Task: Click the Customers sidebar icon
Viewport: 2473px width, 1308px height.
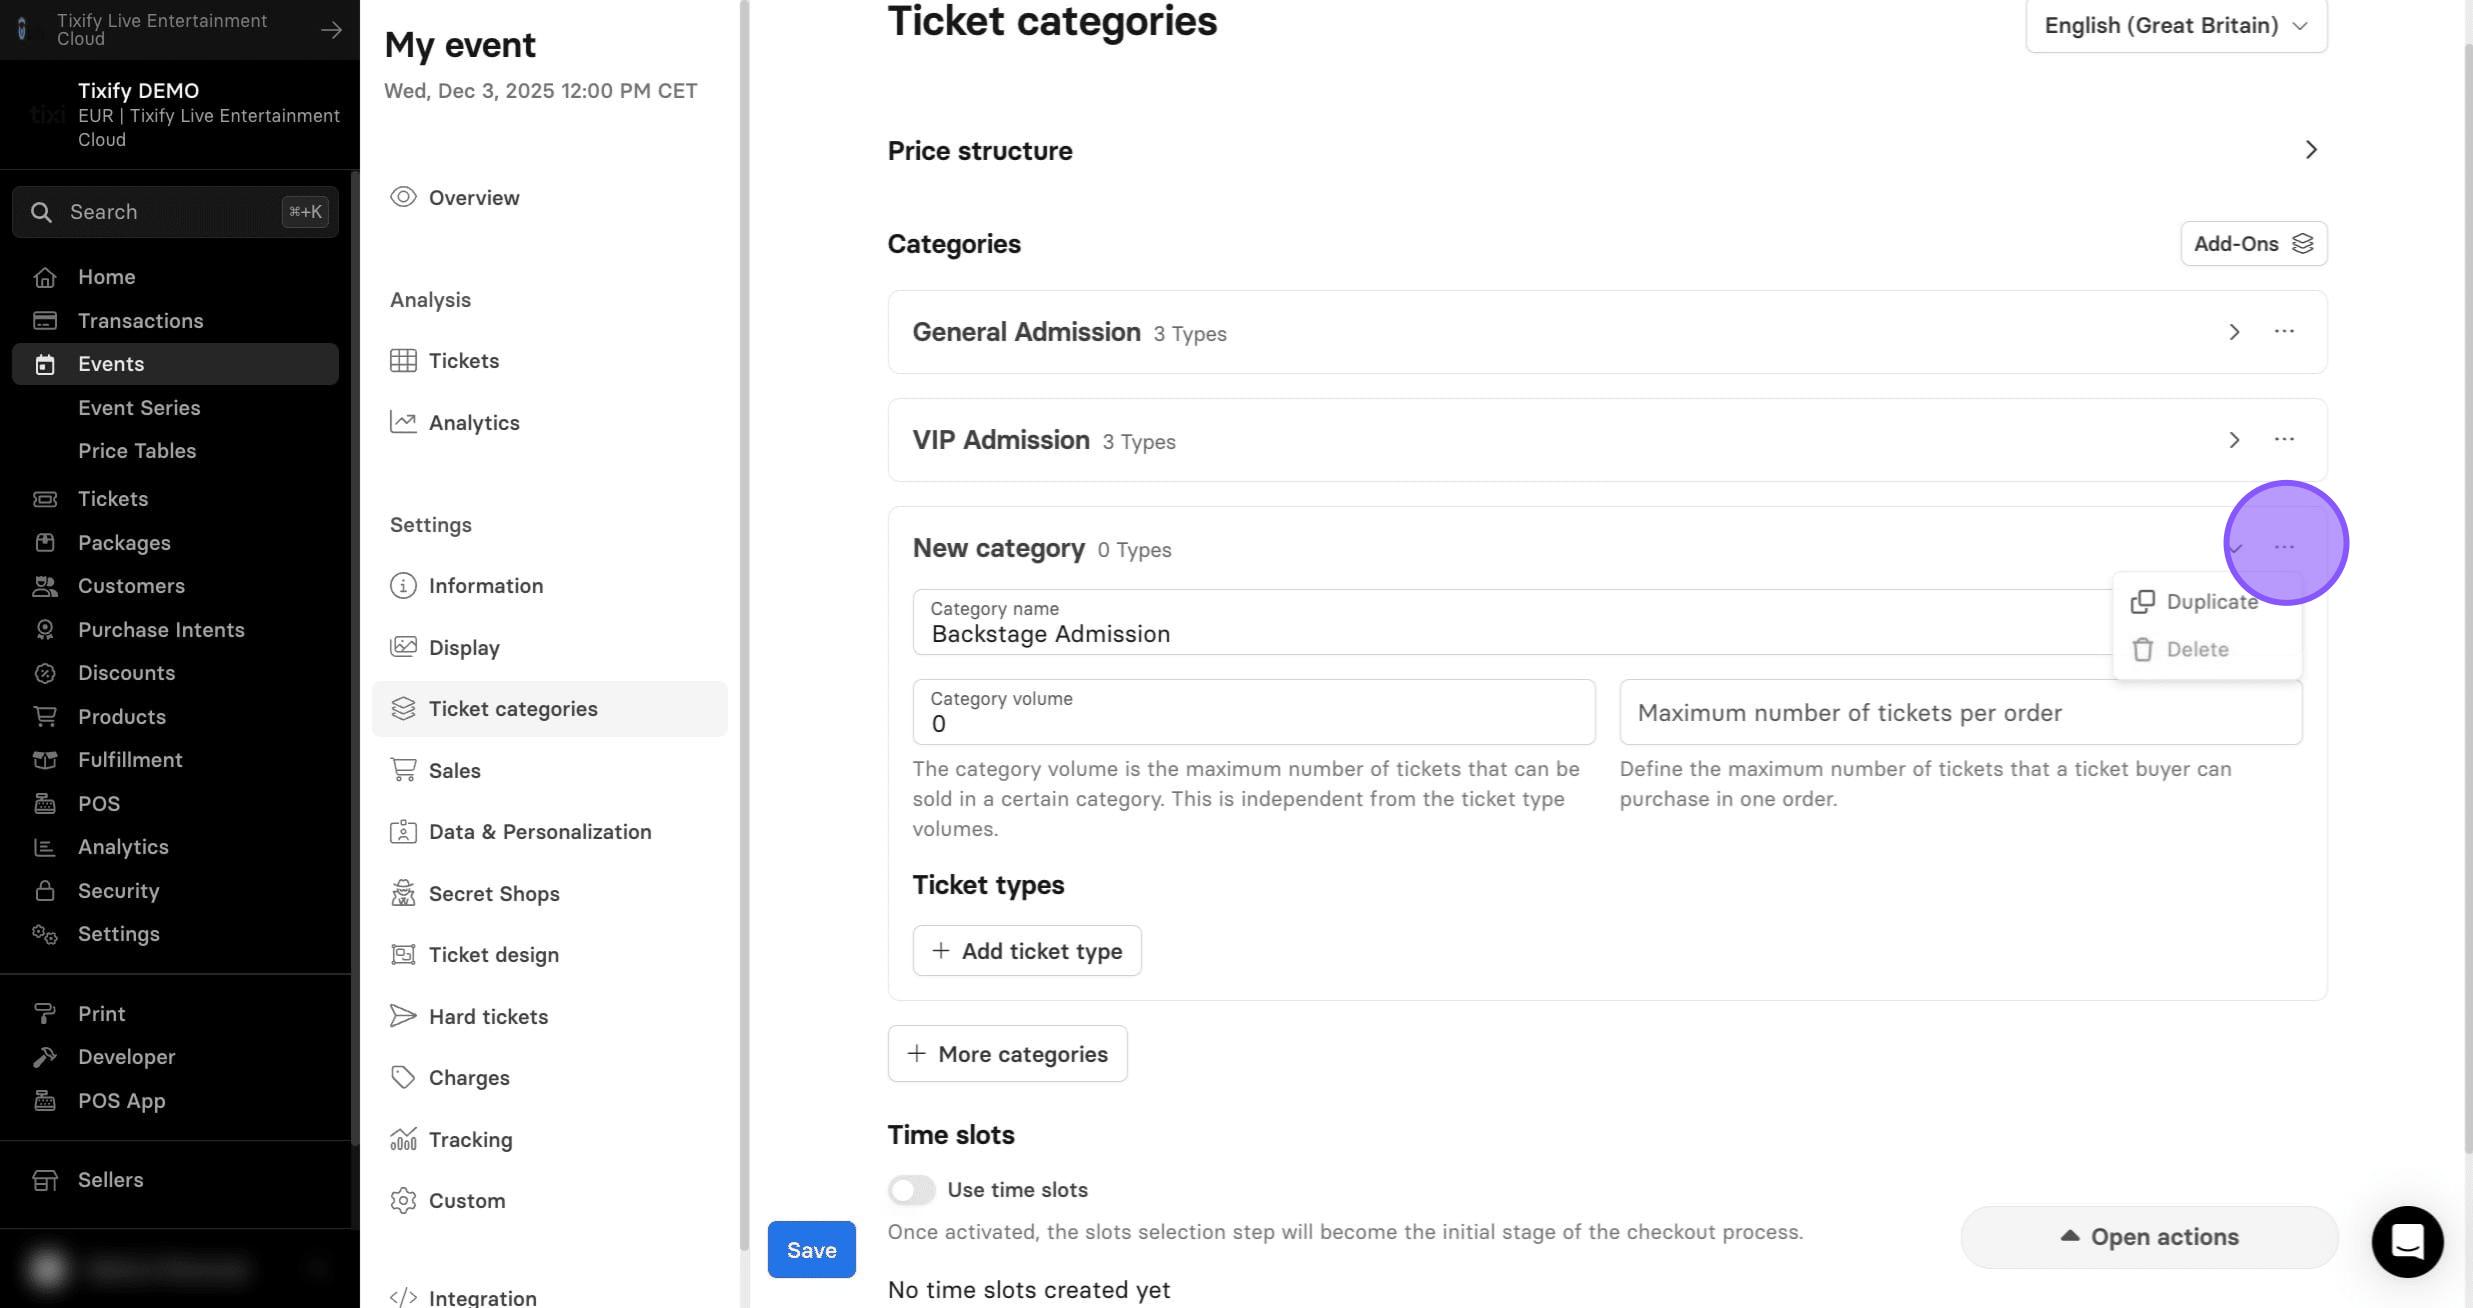Action: click(x=45, y=586)
